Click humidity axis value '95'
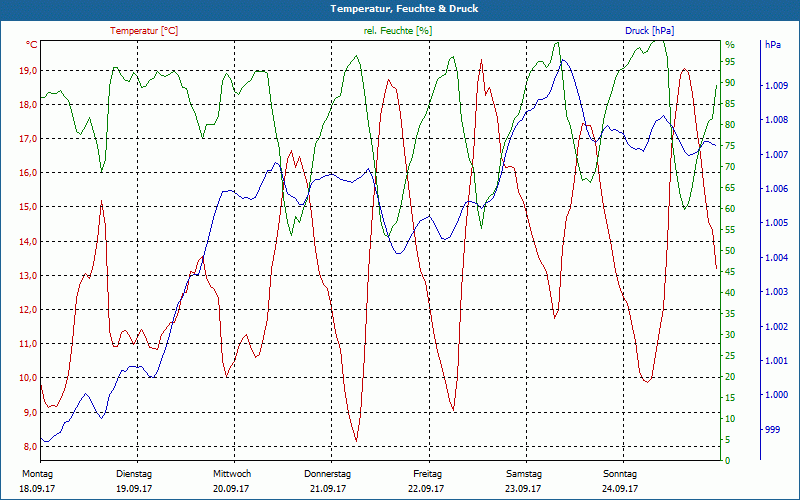Screen dimensions: 800x500 (730, 62)
